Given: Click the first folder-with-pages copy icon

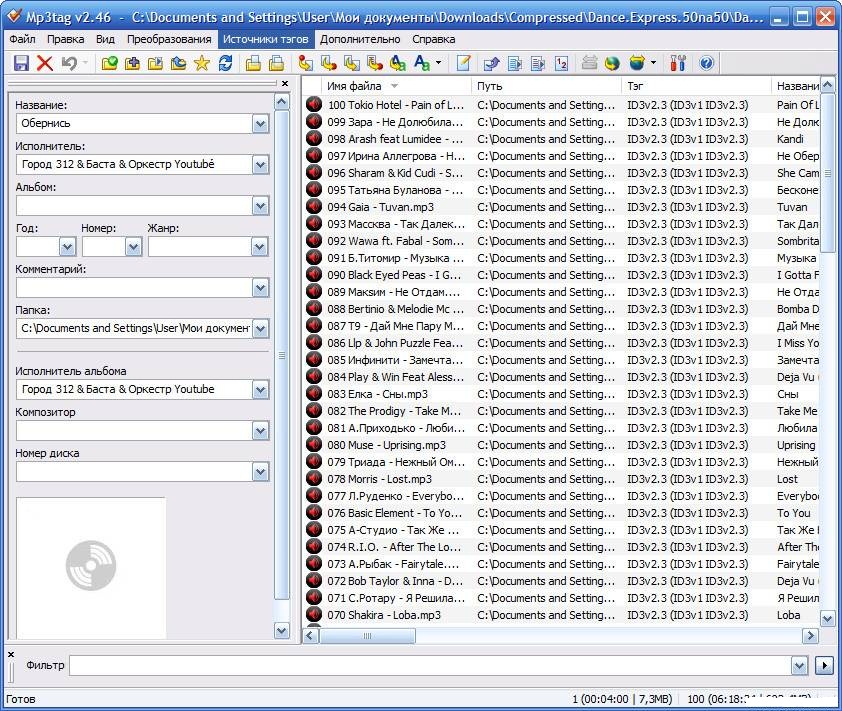Looking at the screenshot, I should pyautogui.click(x=253, y=63).
